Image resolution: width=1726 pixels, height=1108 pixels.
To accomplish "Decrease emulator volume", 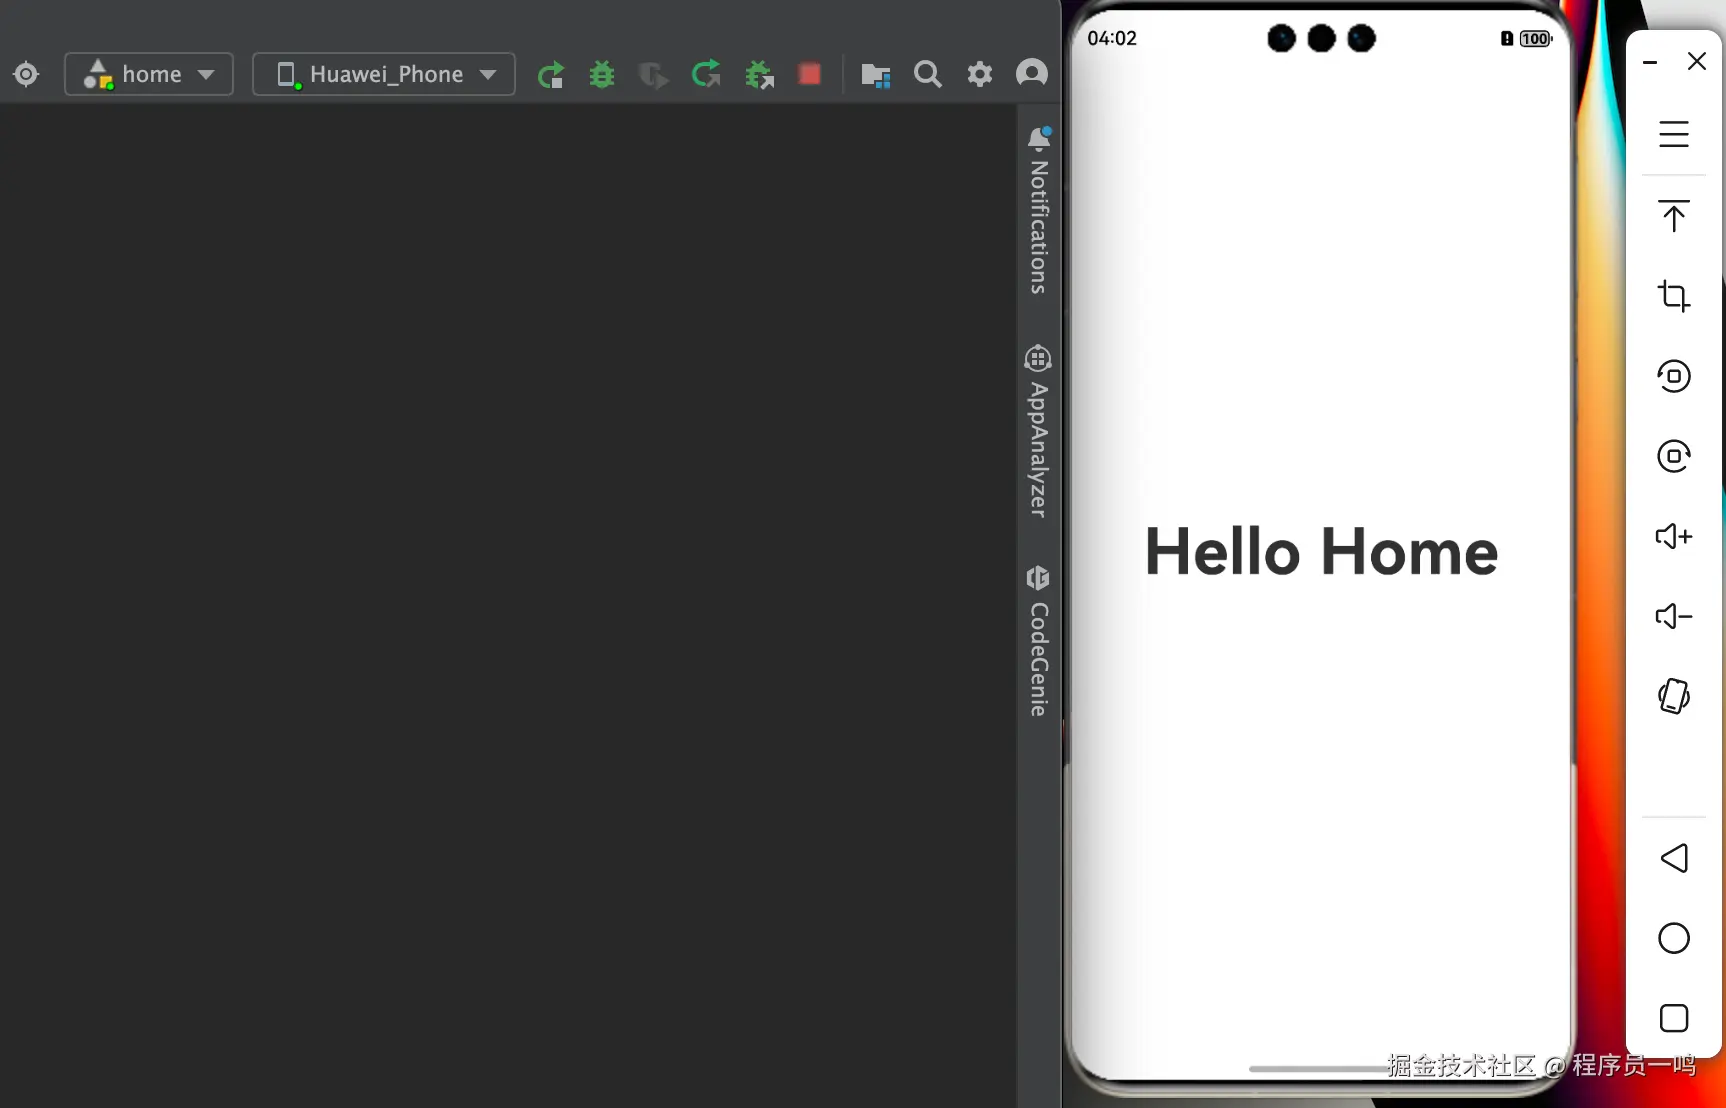I will [1674, 616].
